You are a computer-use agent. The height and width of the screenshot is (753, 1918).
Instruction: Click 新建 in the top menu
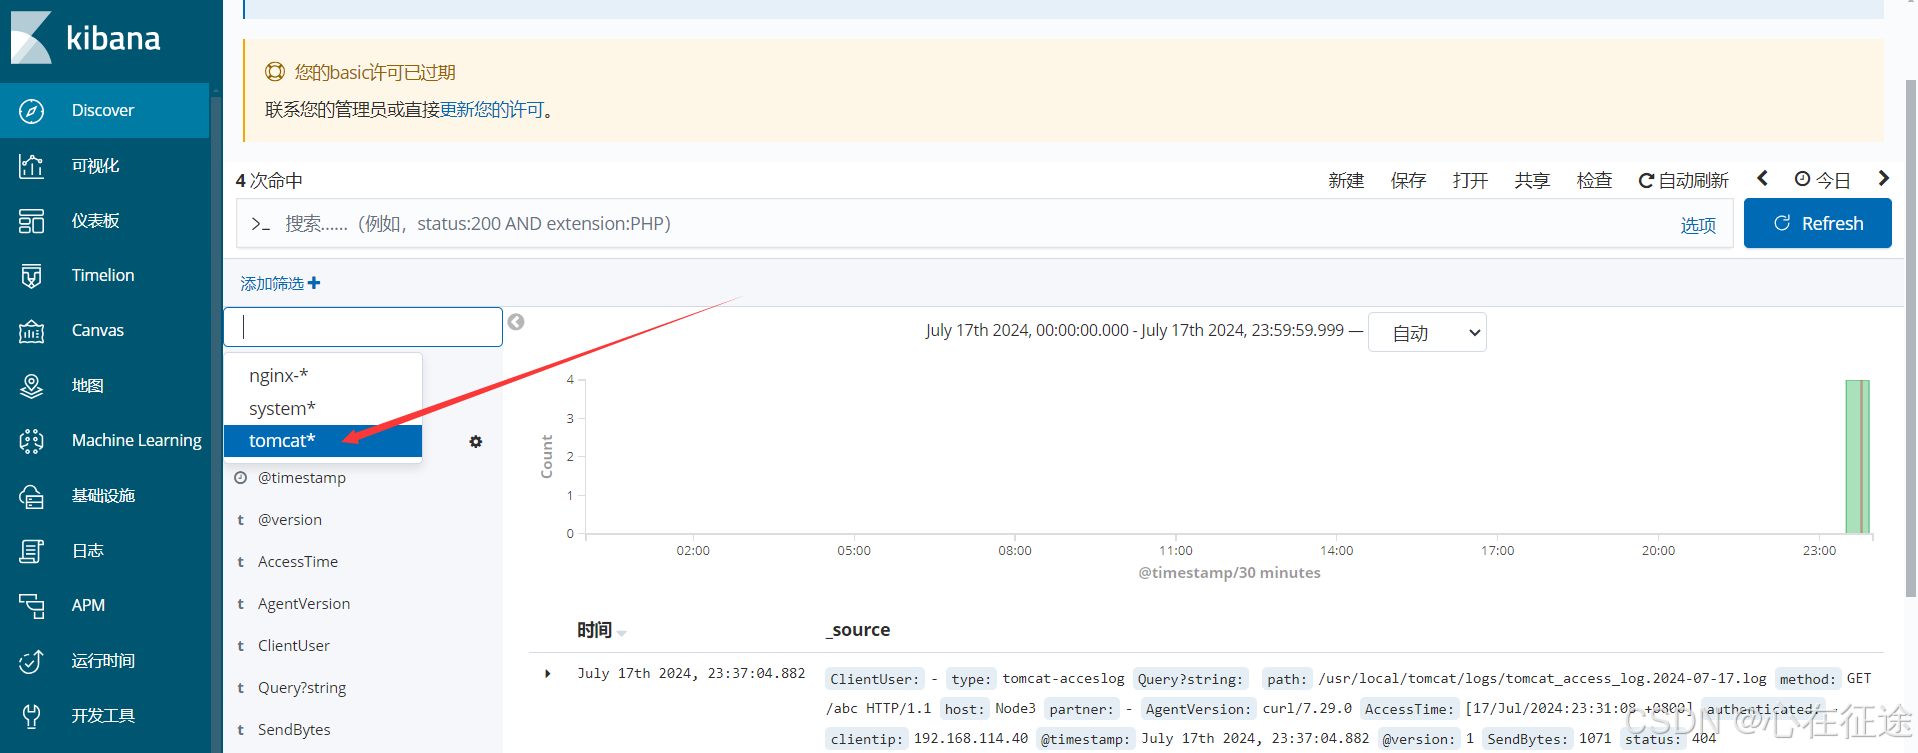(1346, 180)
